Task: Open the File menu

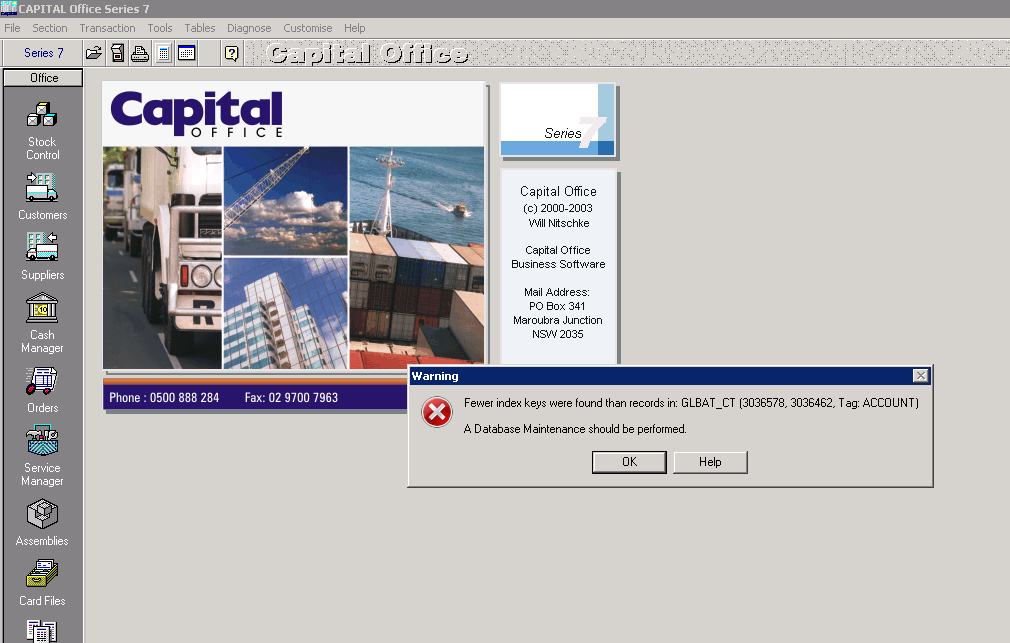Action: [x=12, y=28]
